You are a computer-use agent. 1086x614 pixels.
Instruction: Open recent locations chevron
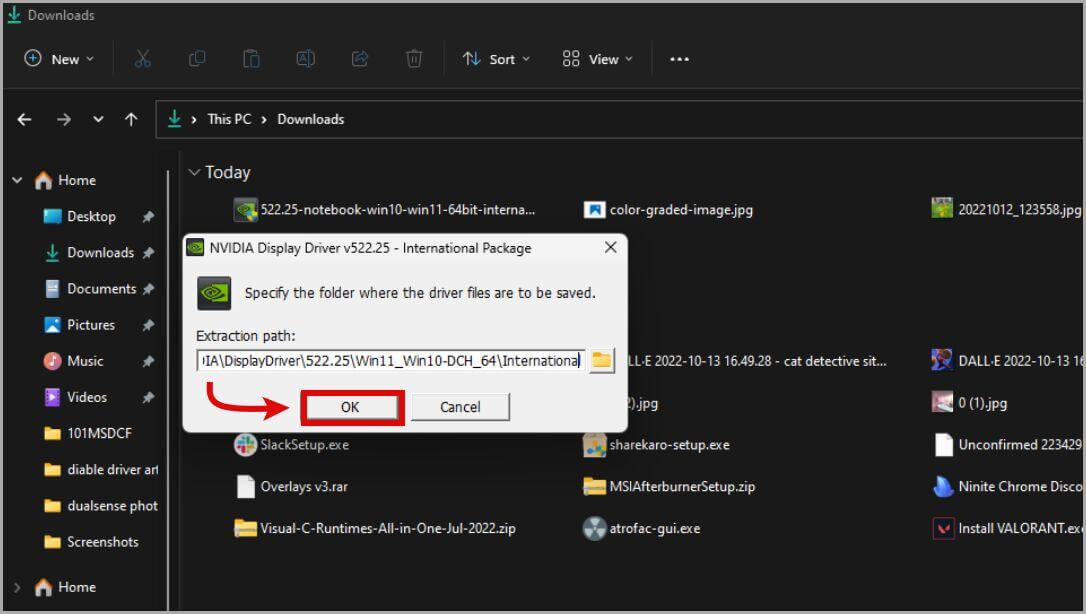98,119
